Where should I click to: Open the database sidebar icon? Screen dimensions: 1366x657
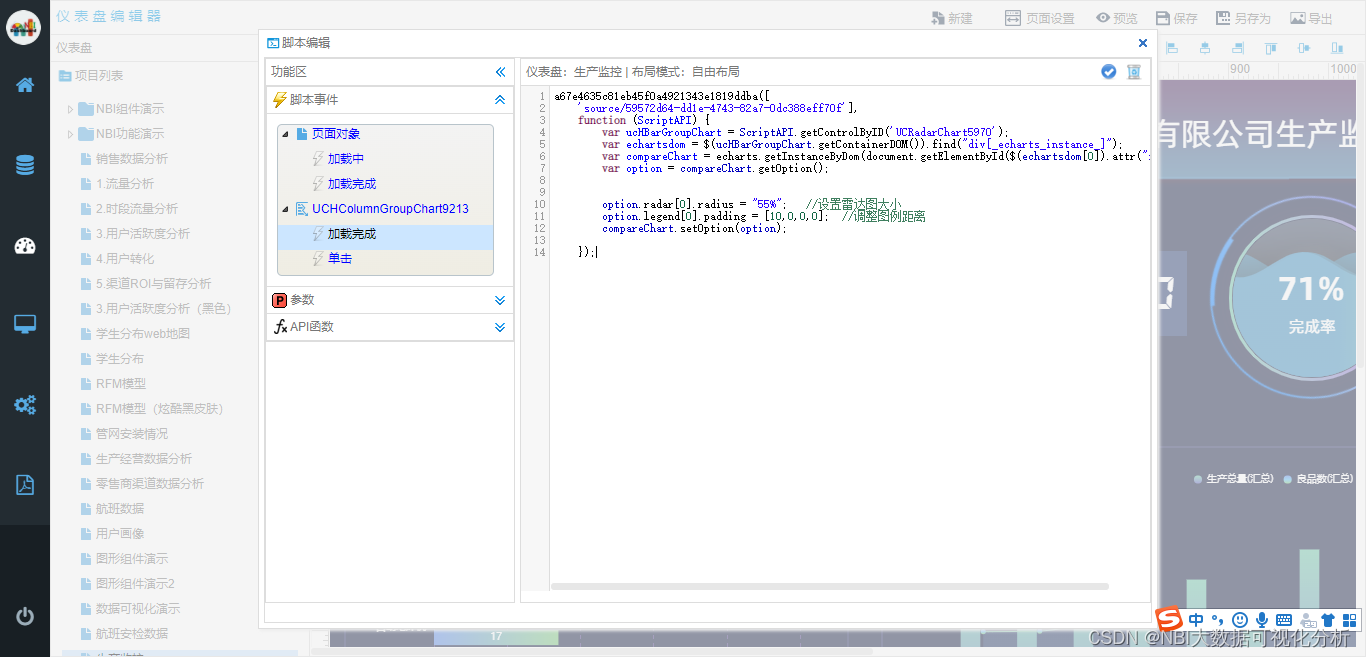coord(25,165)
